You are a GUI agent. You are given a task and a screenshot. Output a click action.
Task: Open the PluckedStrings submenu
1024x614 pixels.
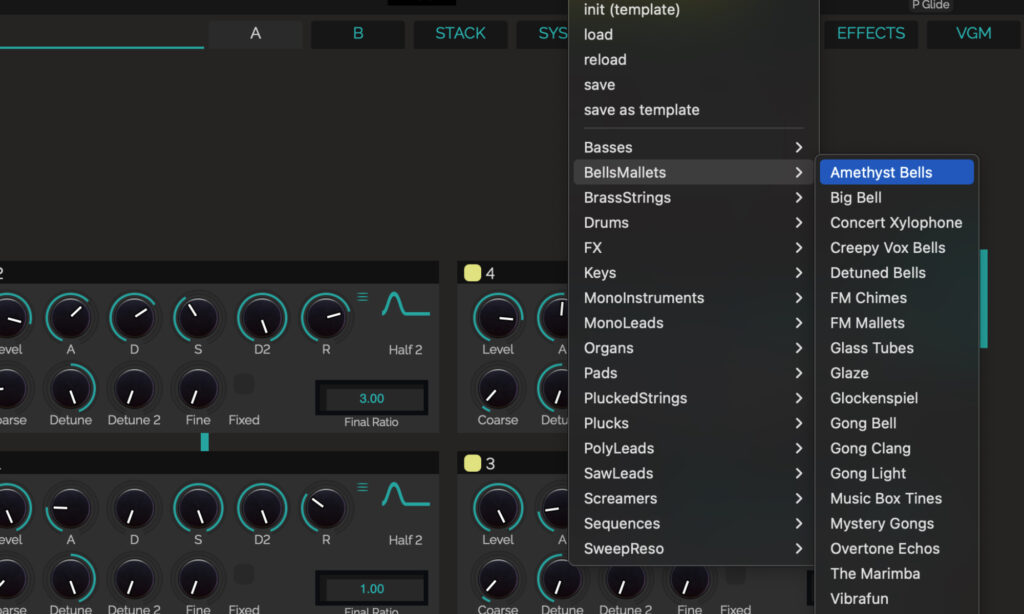[693, 398]
